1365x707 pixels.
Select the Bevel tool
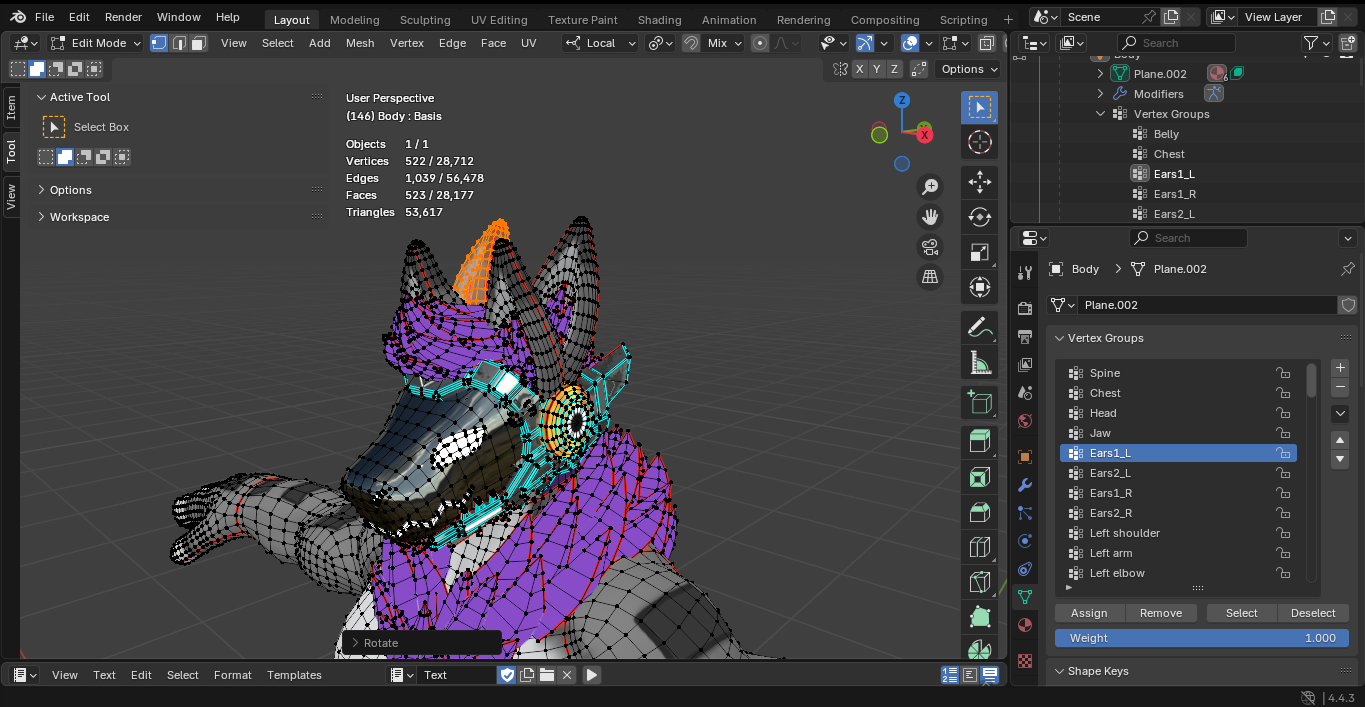pyautogui.click(x=980, y=512)
